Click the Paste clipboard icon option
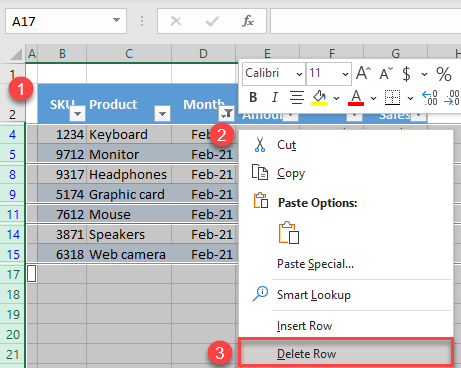The height and width of the screenshot is (368, 461). pos(289,233)
